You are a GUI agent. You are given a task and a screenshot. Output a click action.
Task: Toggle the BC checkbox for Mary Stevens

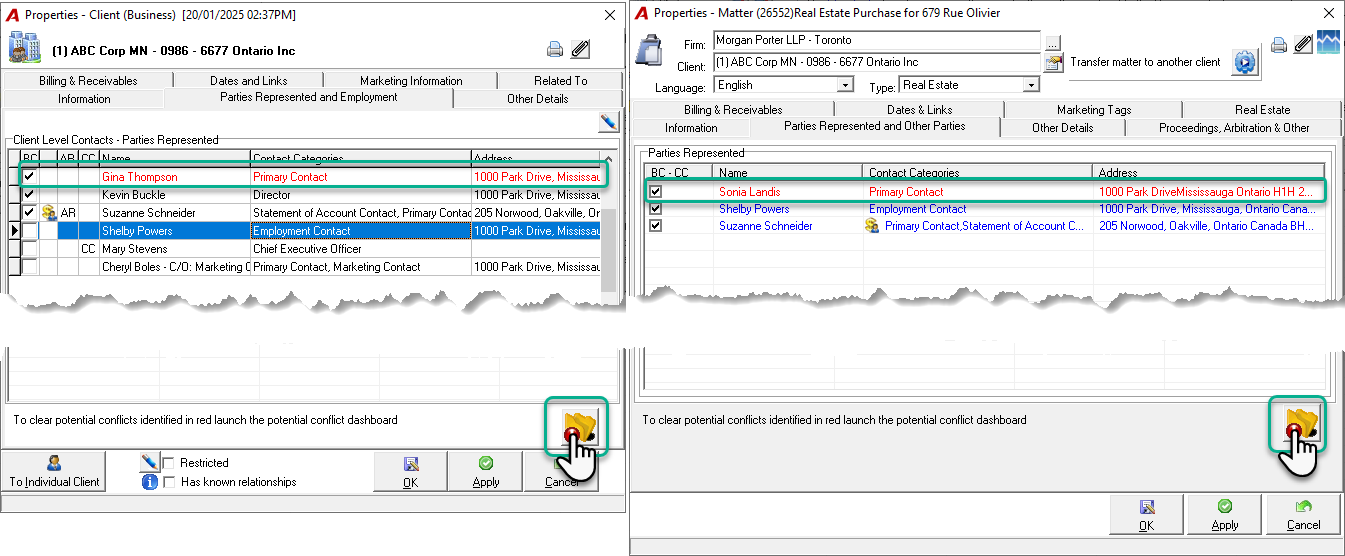29,249
